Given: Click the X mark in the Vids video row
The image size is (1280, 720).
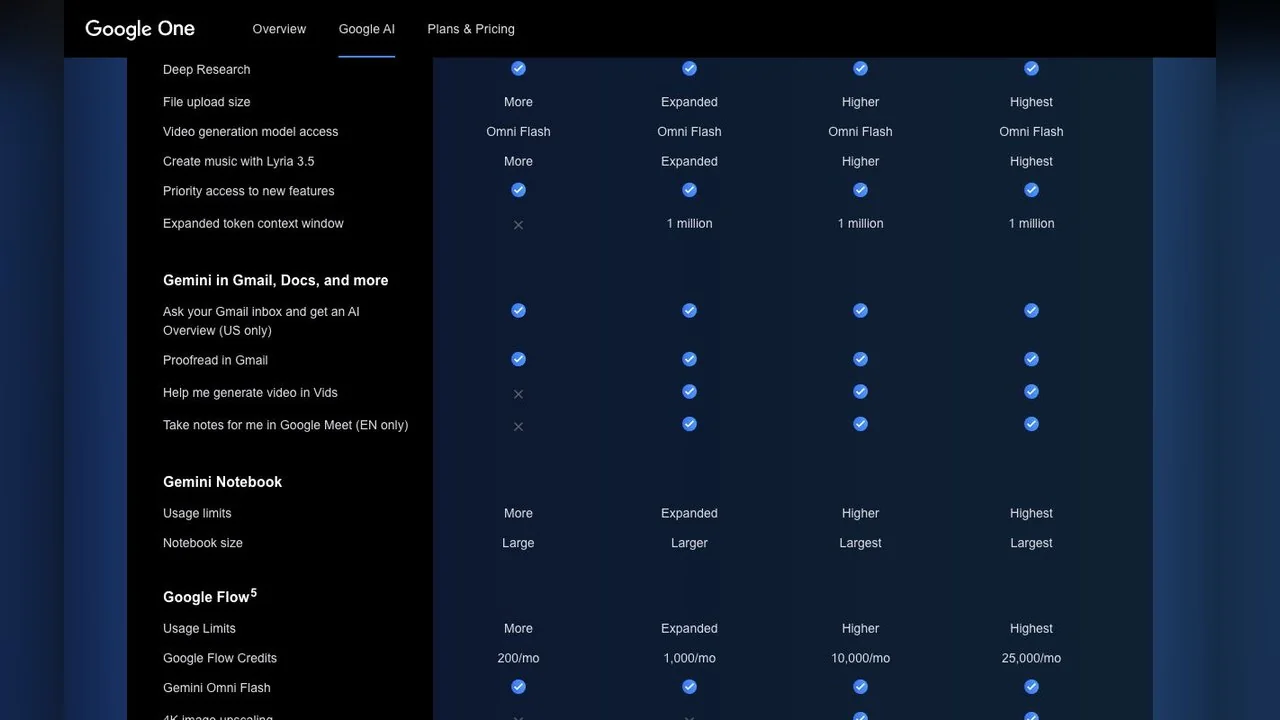Looking at the screenshot, I should coord(518,394).
